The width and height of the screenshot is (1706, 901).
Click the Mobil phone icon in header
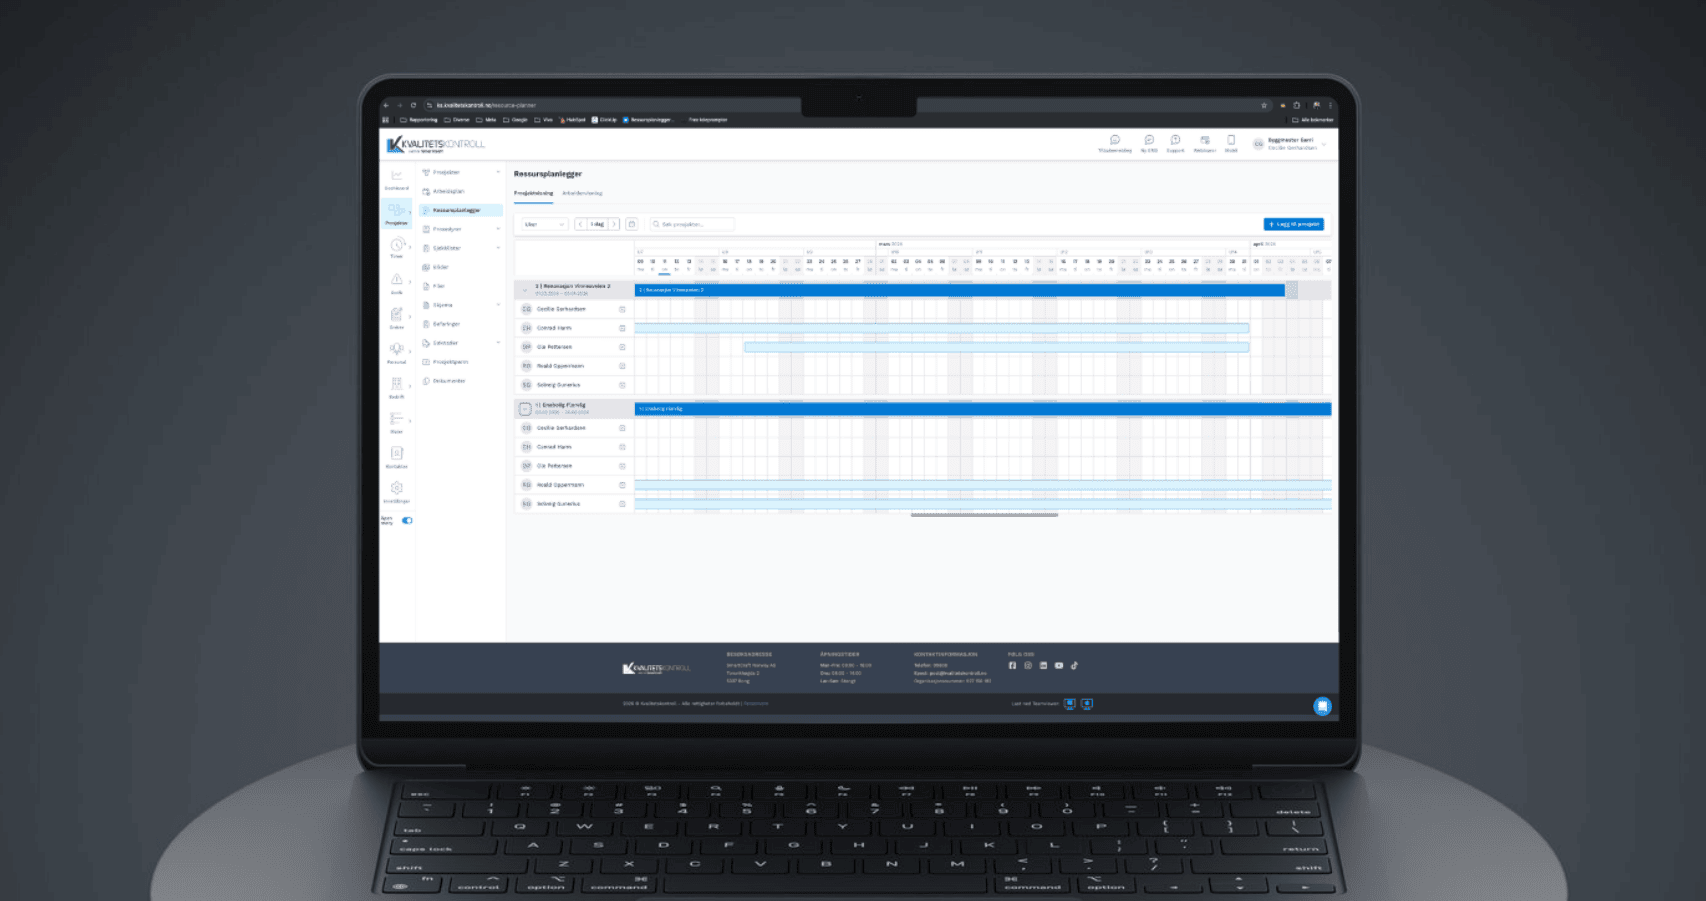1231,143
